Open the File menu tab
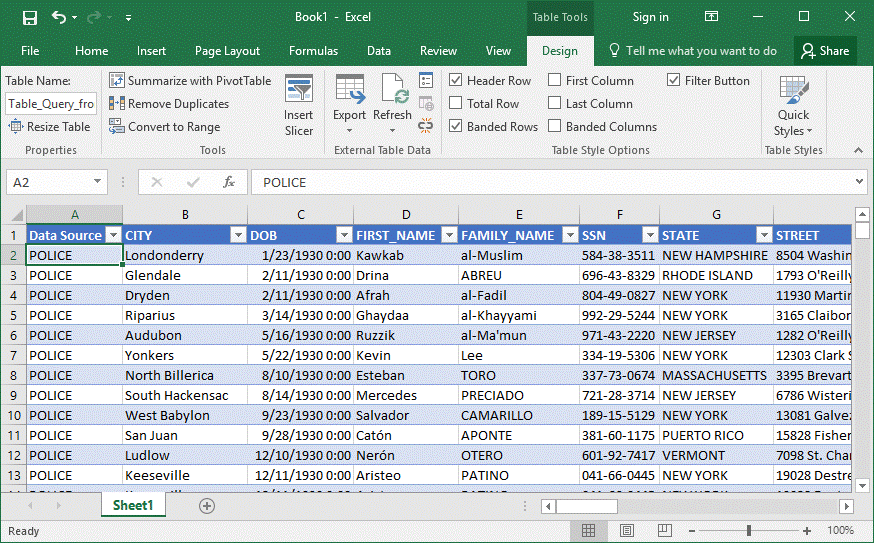Screen dimensions: 874x543 (x=30, y=51)
